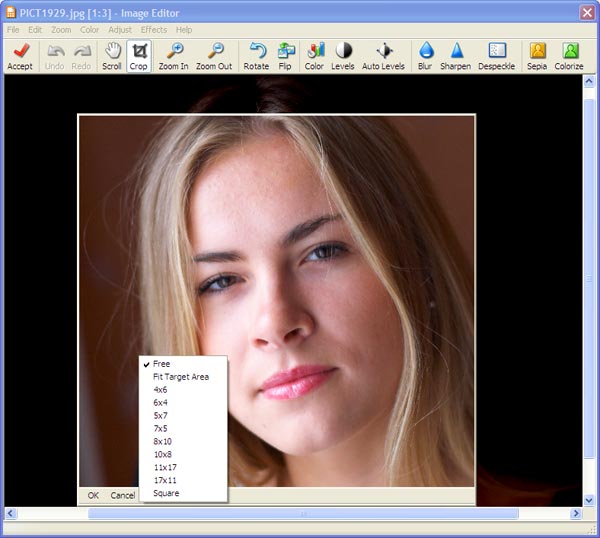Open the Edit menu
Image resolution: width=600 pixels, height=538 pixels.
(35, 30)
